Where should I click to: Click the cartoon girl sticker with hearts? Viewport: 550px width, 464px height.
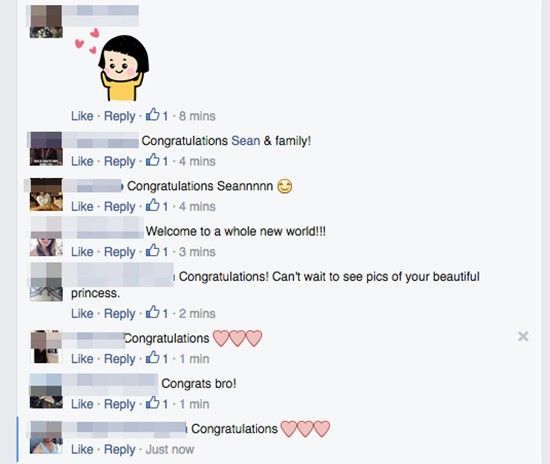113,65
